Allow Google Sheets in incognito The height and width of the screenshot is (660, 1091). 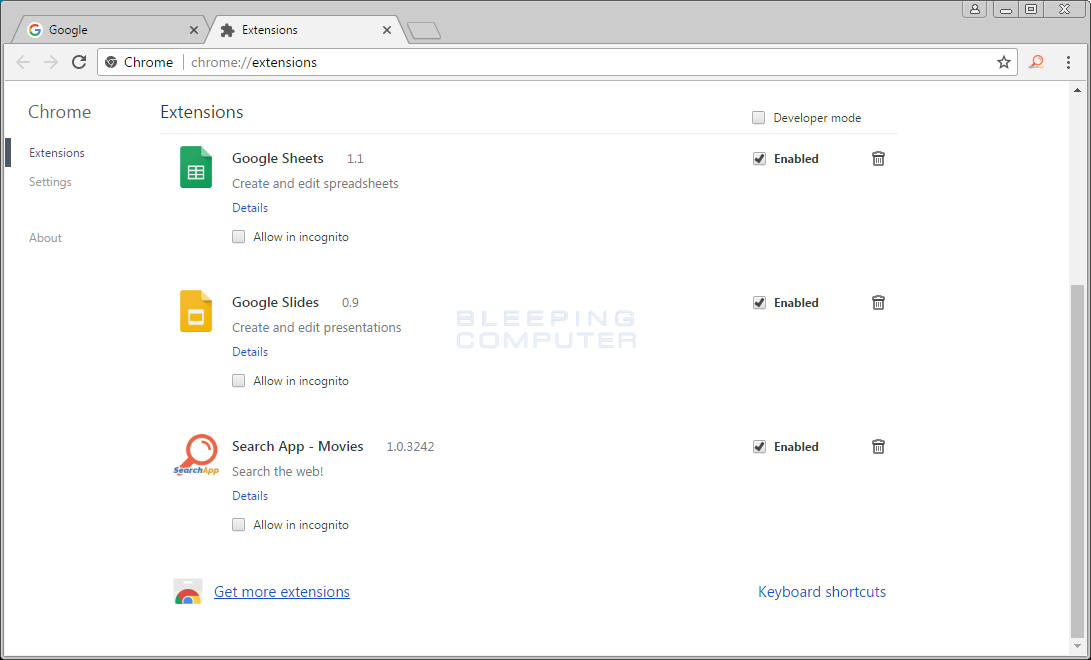click(x=239, y=236)
